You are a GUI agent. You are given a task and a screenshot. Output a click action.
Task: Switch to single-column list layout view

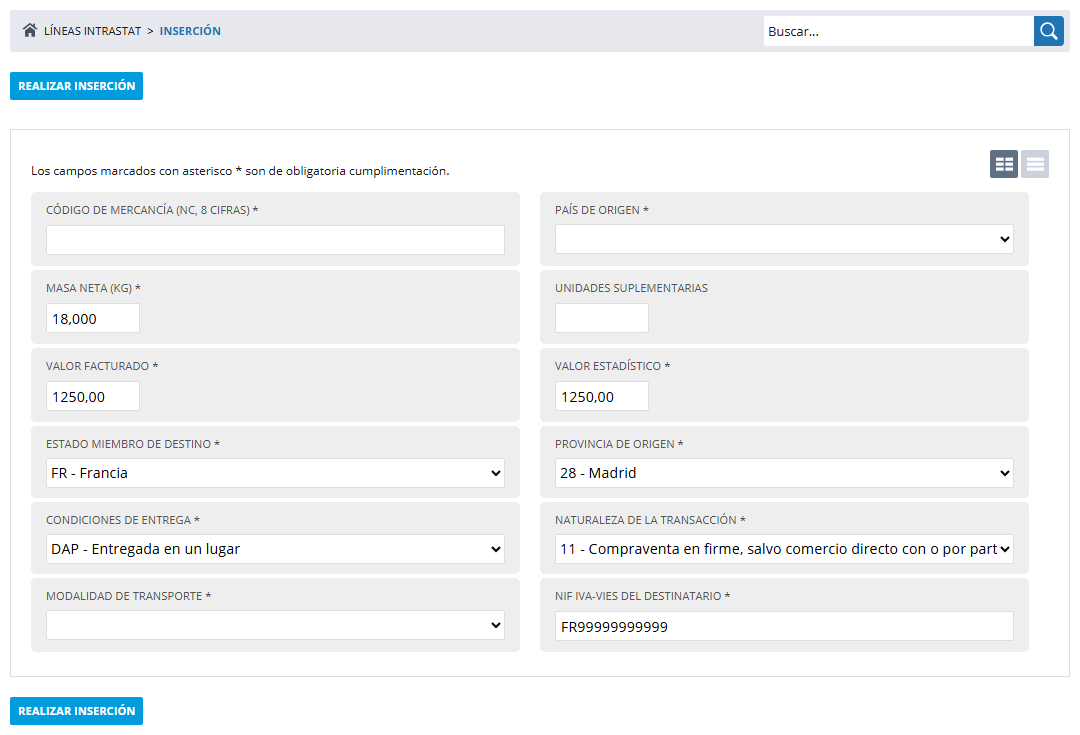(1035, 164)
